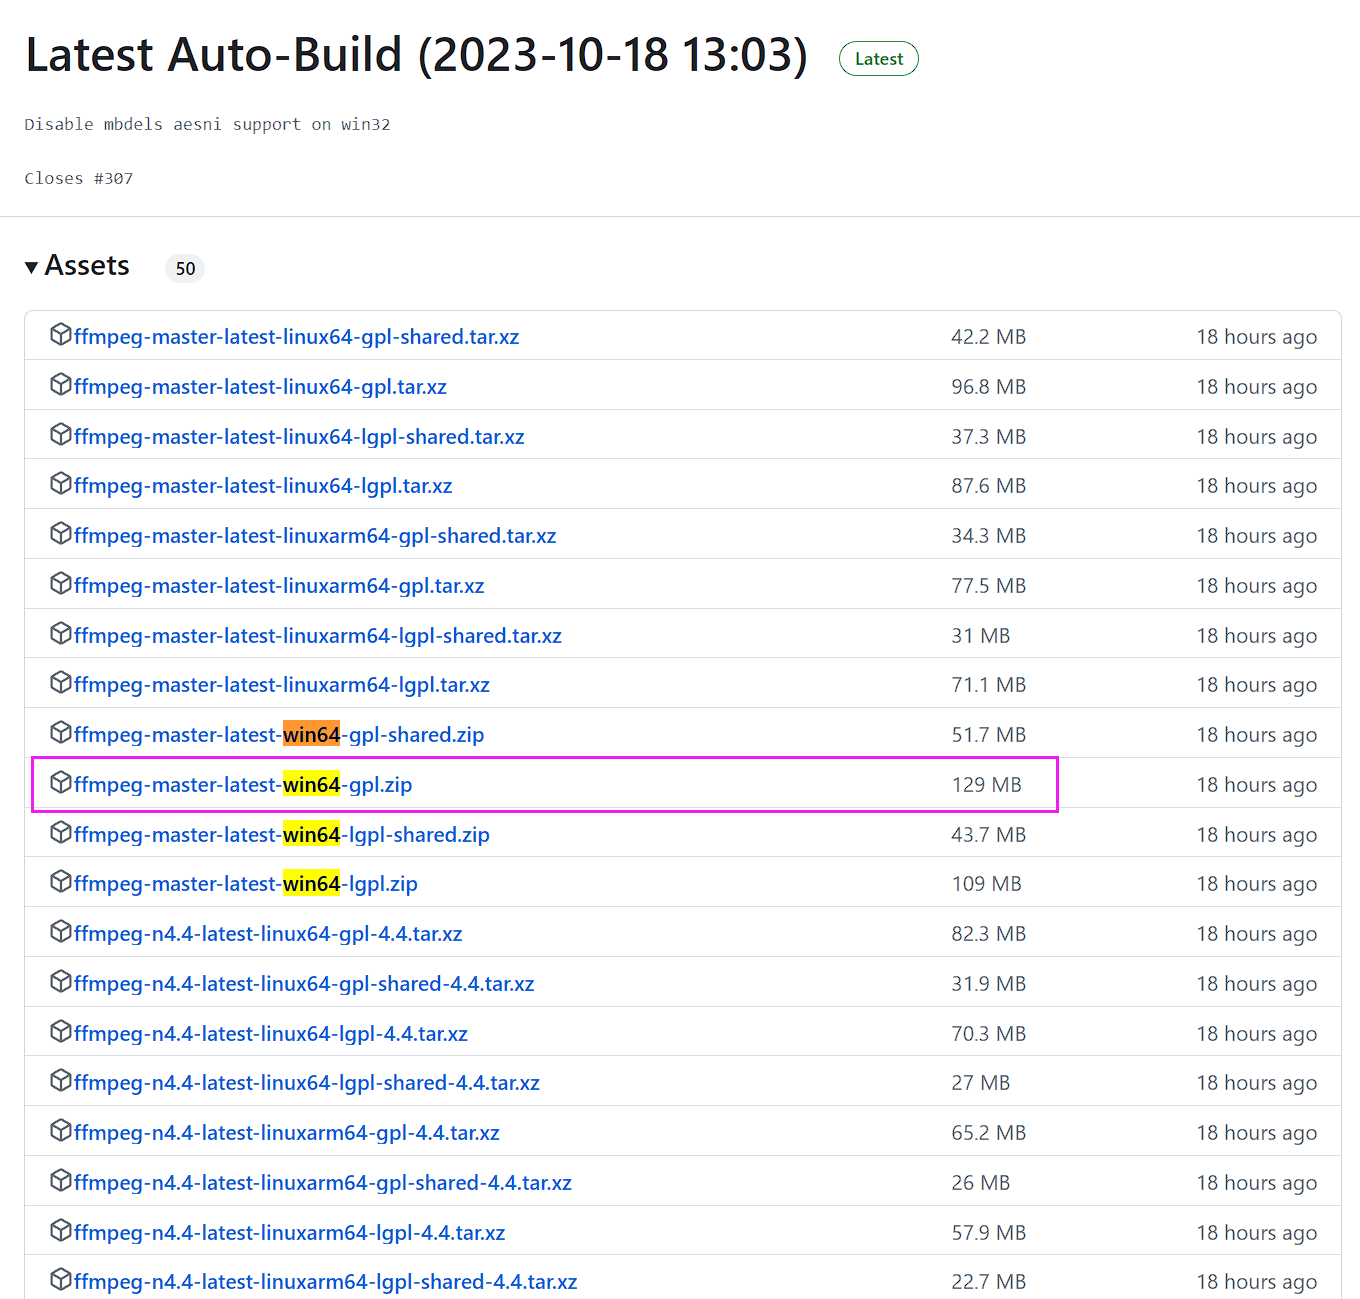Download ffmpeg-master-latest-win64-gpl.zip

243,785
